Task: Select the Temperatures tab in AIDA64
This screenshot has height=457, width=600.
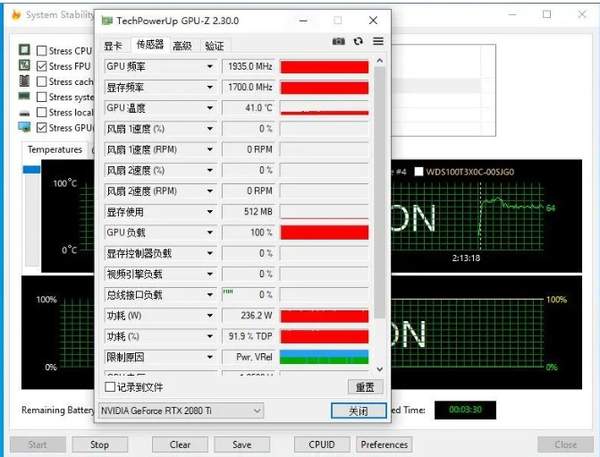Action: click(55, 150)
